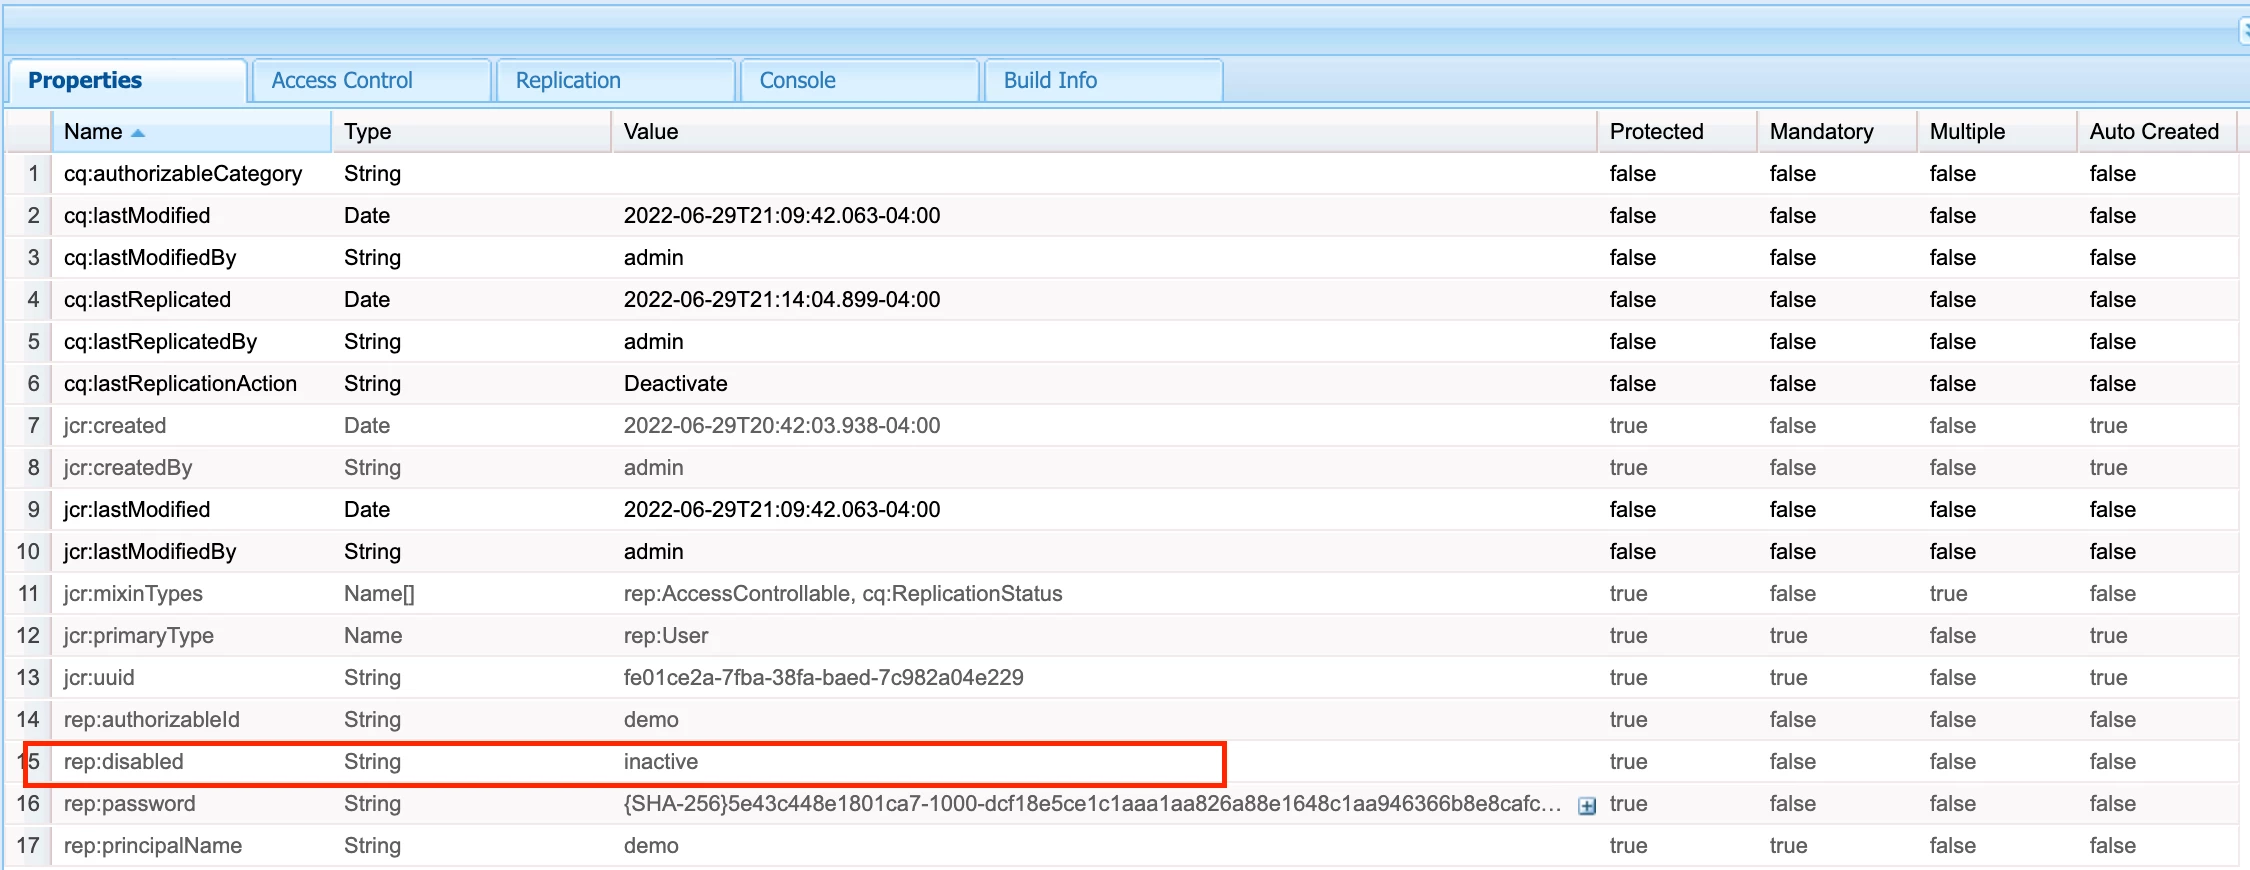
Task: Select the jcr:createdBy property name
Action: [128, 467]
